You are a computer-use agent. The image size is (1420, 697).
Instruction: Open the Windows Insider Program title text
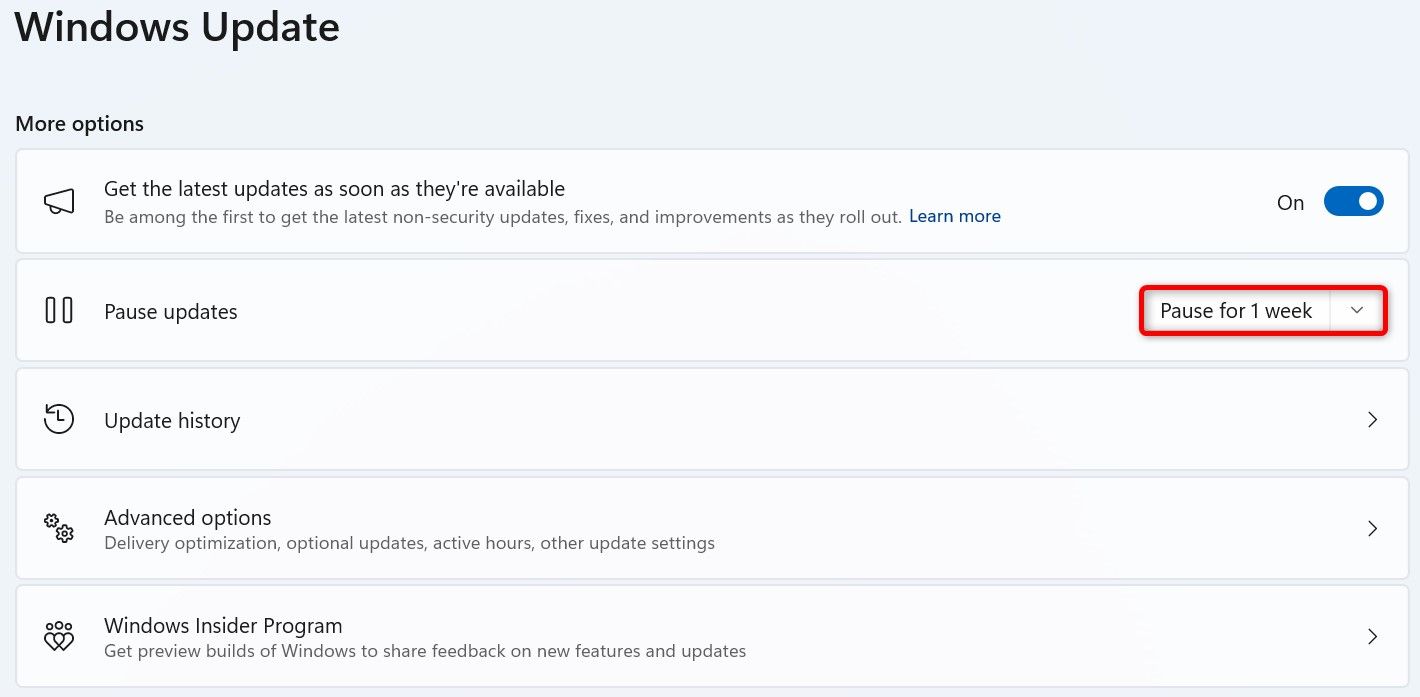tap(223, 626)
